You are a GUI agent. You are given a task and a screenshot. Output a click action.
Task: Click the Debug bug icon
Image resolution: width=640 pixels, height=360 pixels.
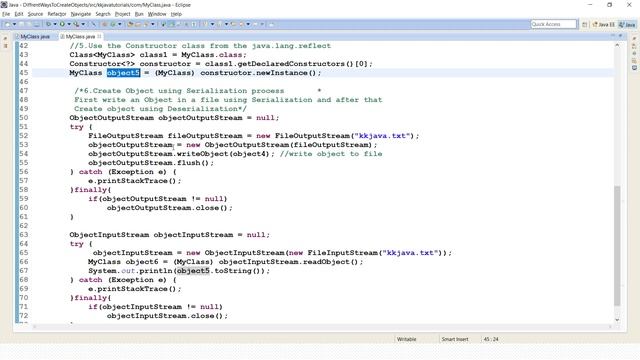[x=48, y=24]
